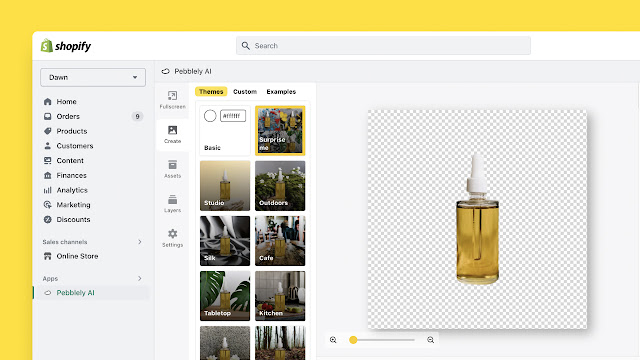
Task: Click the Orders inbox icon
Action: (x=48, y=116)
